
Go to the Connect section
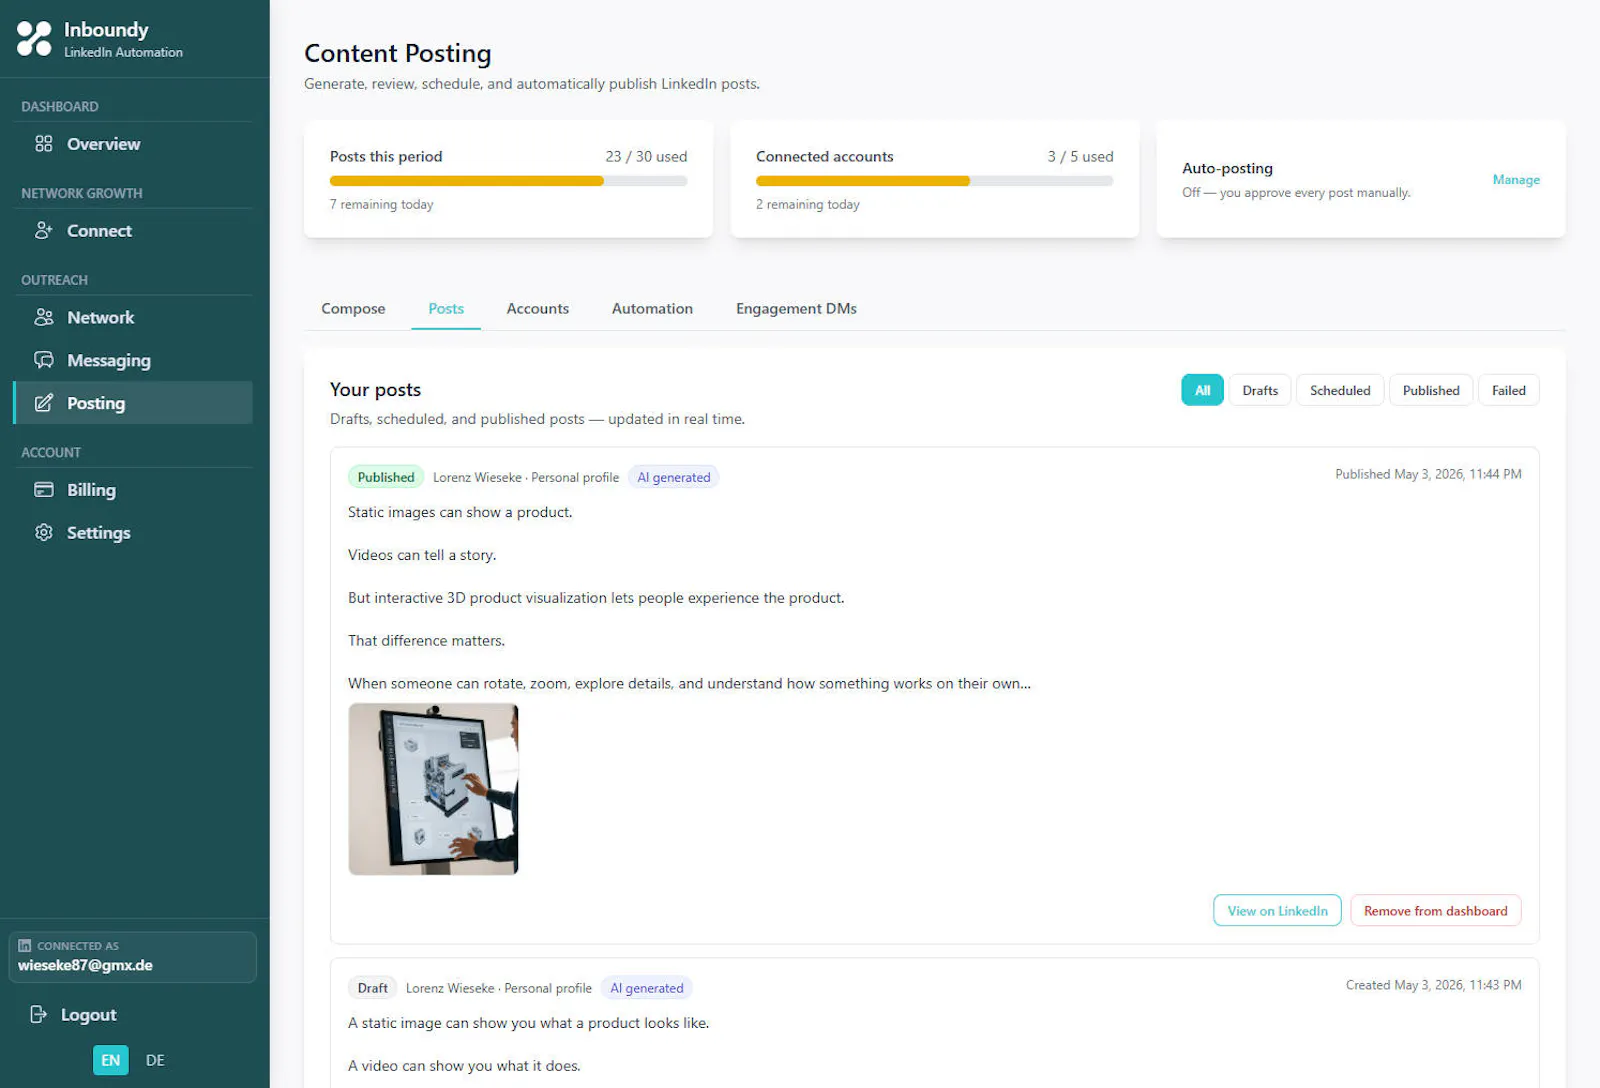(133, 231)
